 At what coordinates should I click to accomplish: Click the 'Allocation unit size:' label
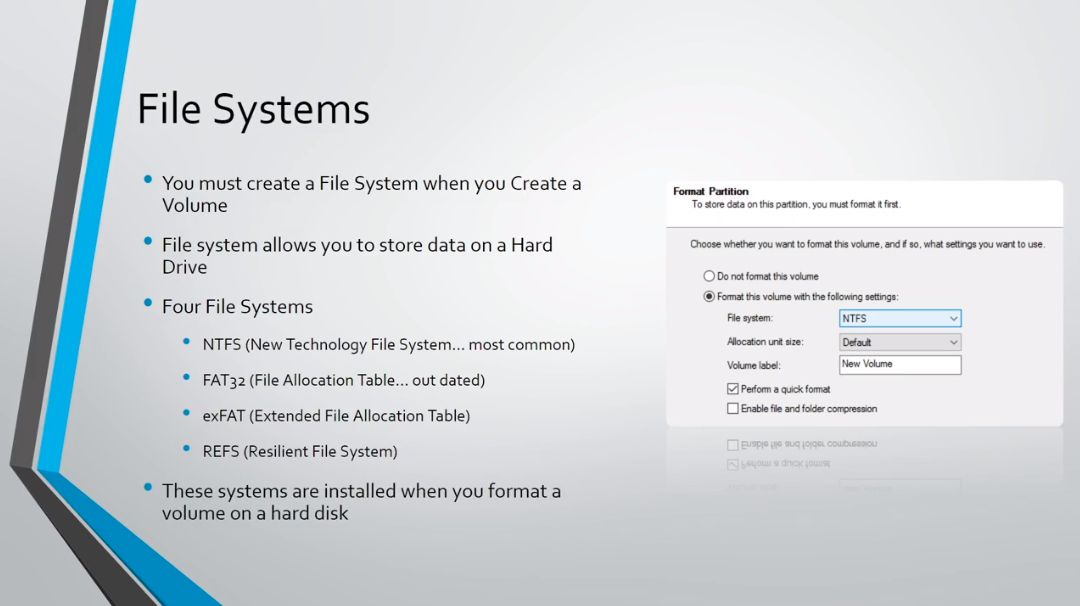765,342
